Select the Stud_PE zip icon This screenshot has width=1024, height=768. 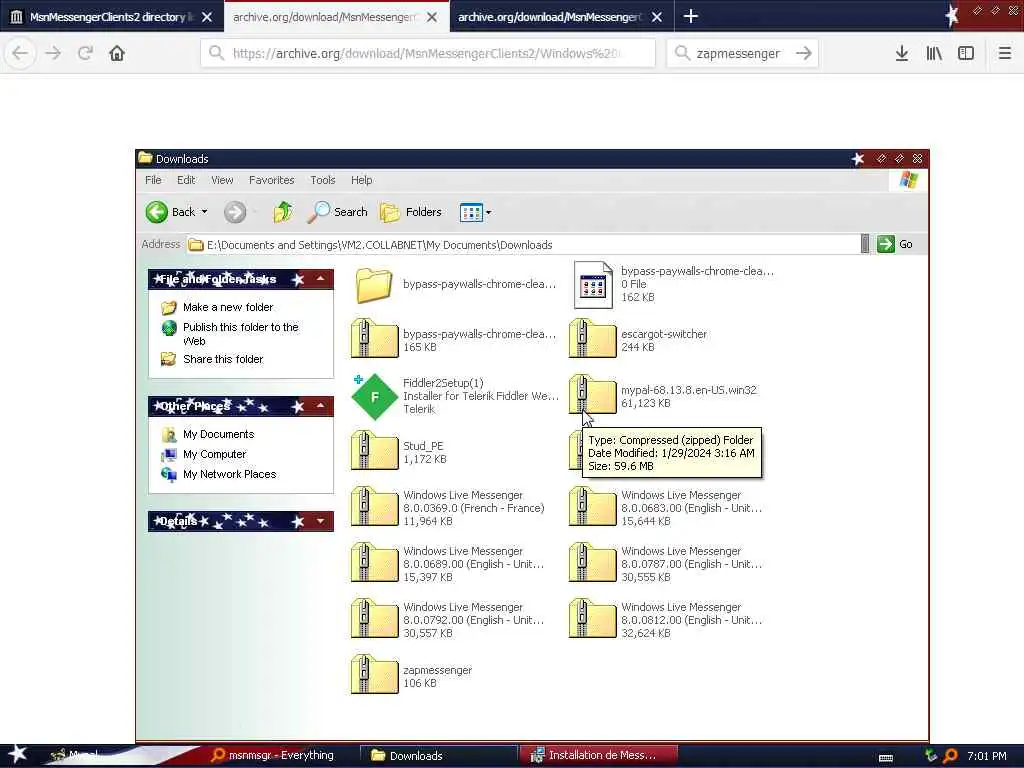(x=374, y=451)
